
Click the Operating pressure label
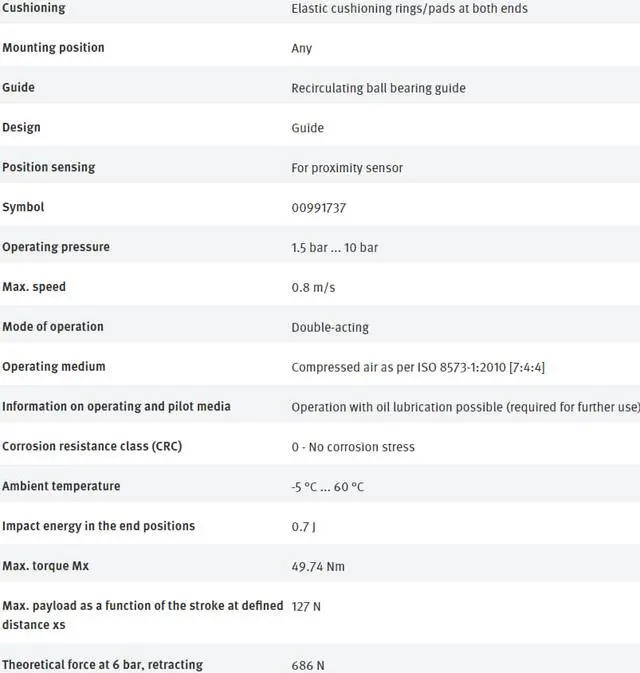tap(56, 247)
